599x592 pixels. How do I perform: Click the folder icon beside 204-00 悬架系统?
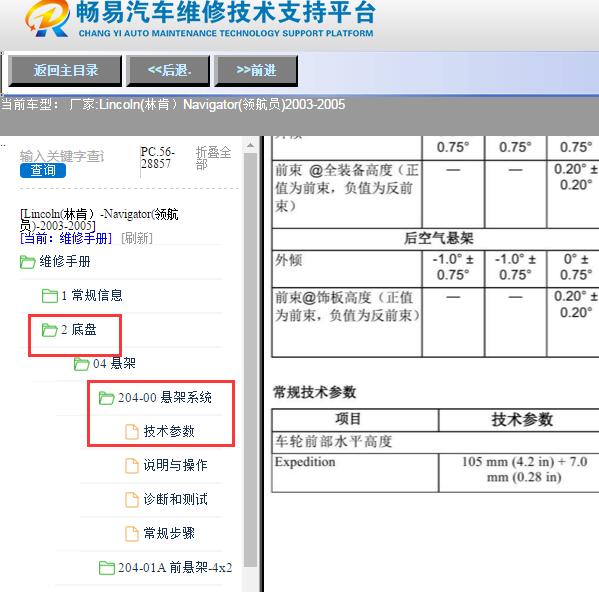tap(107, 398)
